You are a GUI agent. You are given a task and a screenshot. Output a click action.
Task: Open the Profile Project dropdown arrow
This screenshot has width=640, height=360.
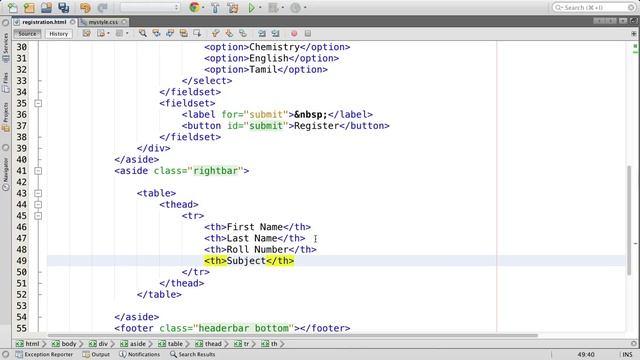coord(304,7)
